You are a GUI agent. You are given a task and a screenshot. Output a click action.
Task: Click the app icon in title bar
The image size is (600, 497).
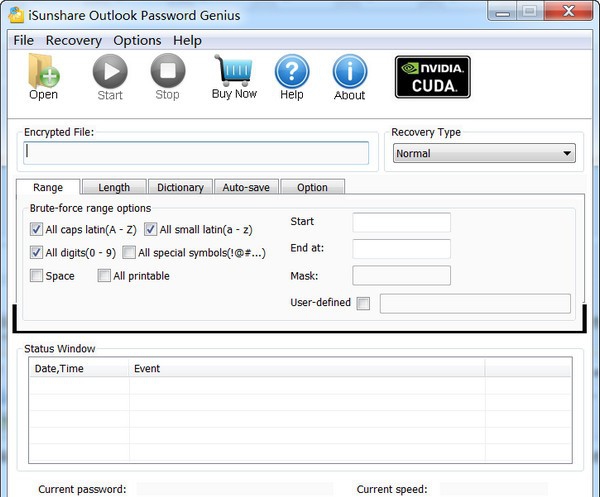click(x=16, y=13)
